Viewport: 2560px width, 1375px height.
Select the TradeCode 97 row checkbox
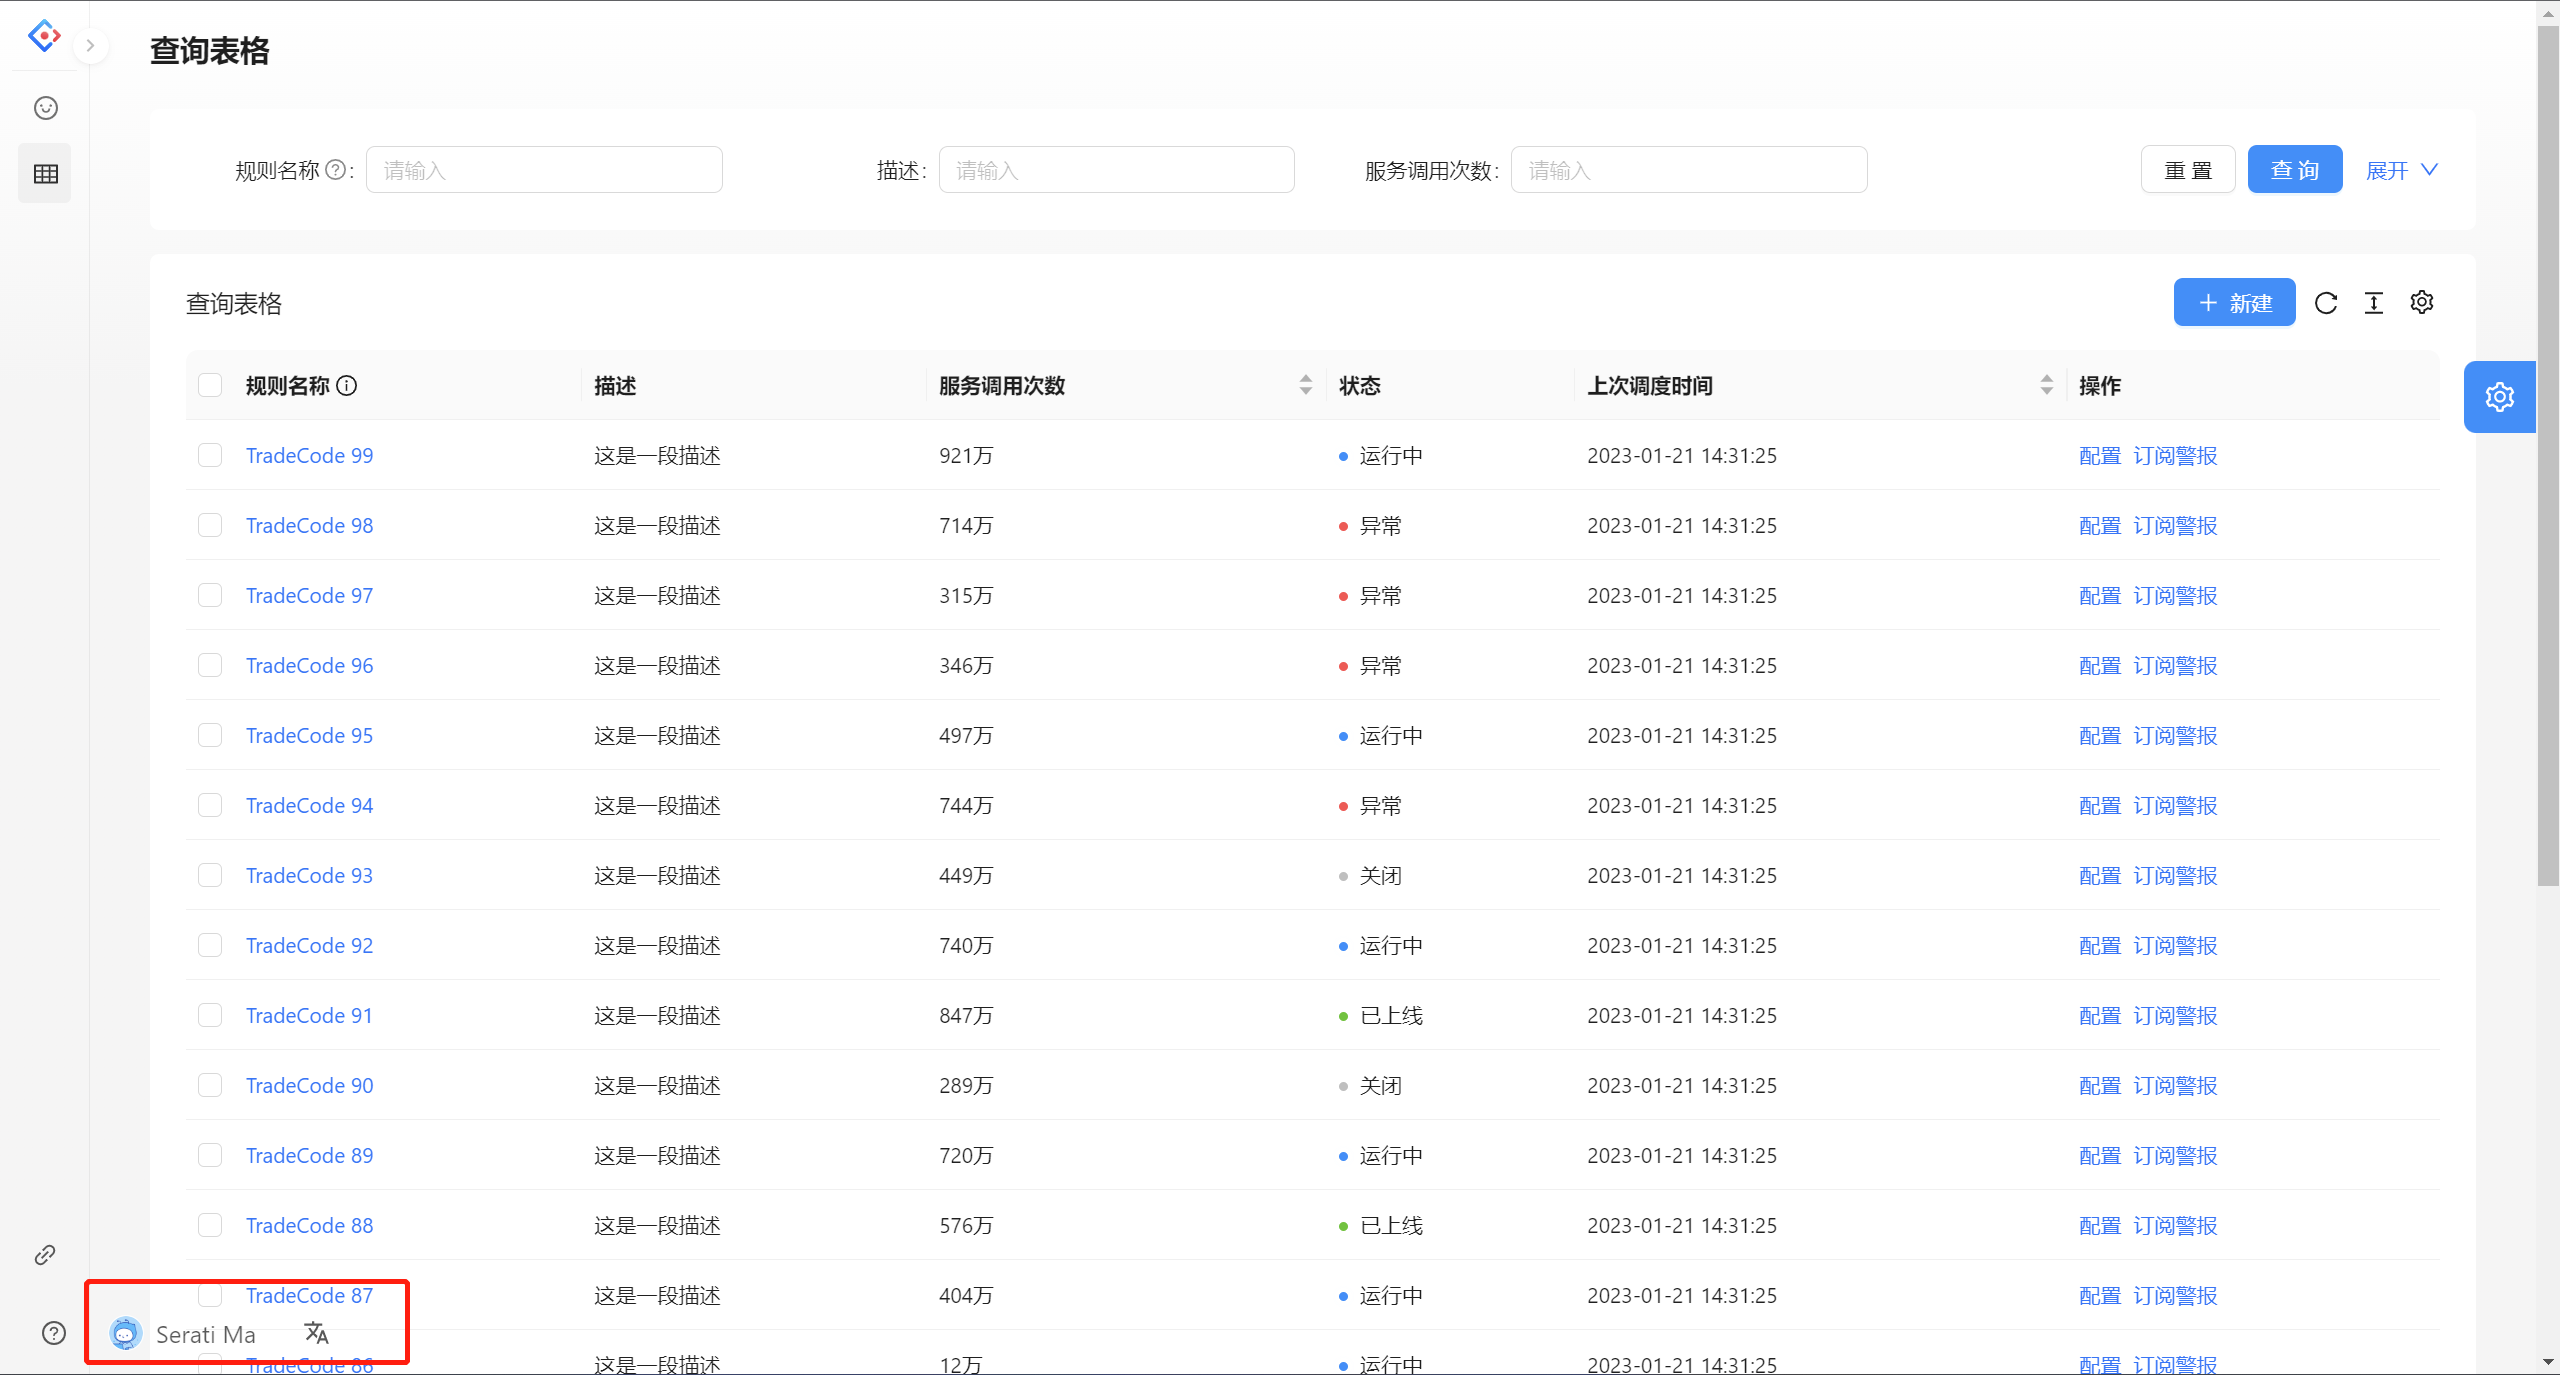tap(210, 595)
